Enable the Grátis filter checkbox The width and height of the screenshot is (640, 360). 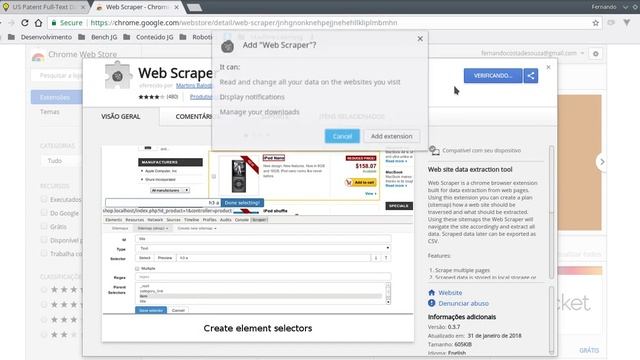pyautogui.click(x=44, y=226)
